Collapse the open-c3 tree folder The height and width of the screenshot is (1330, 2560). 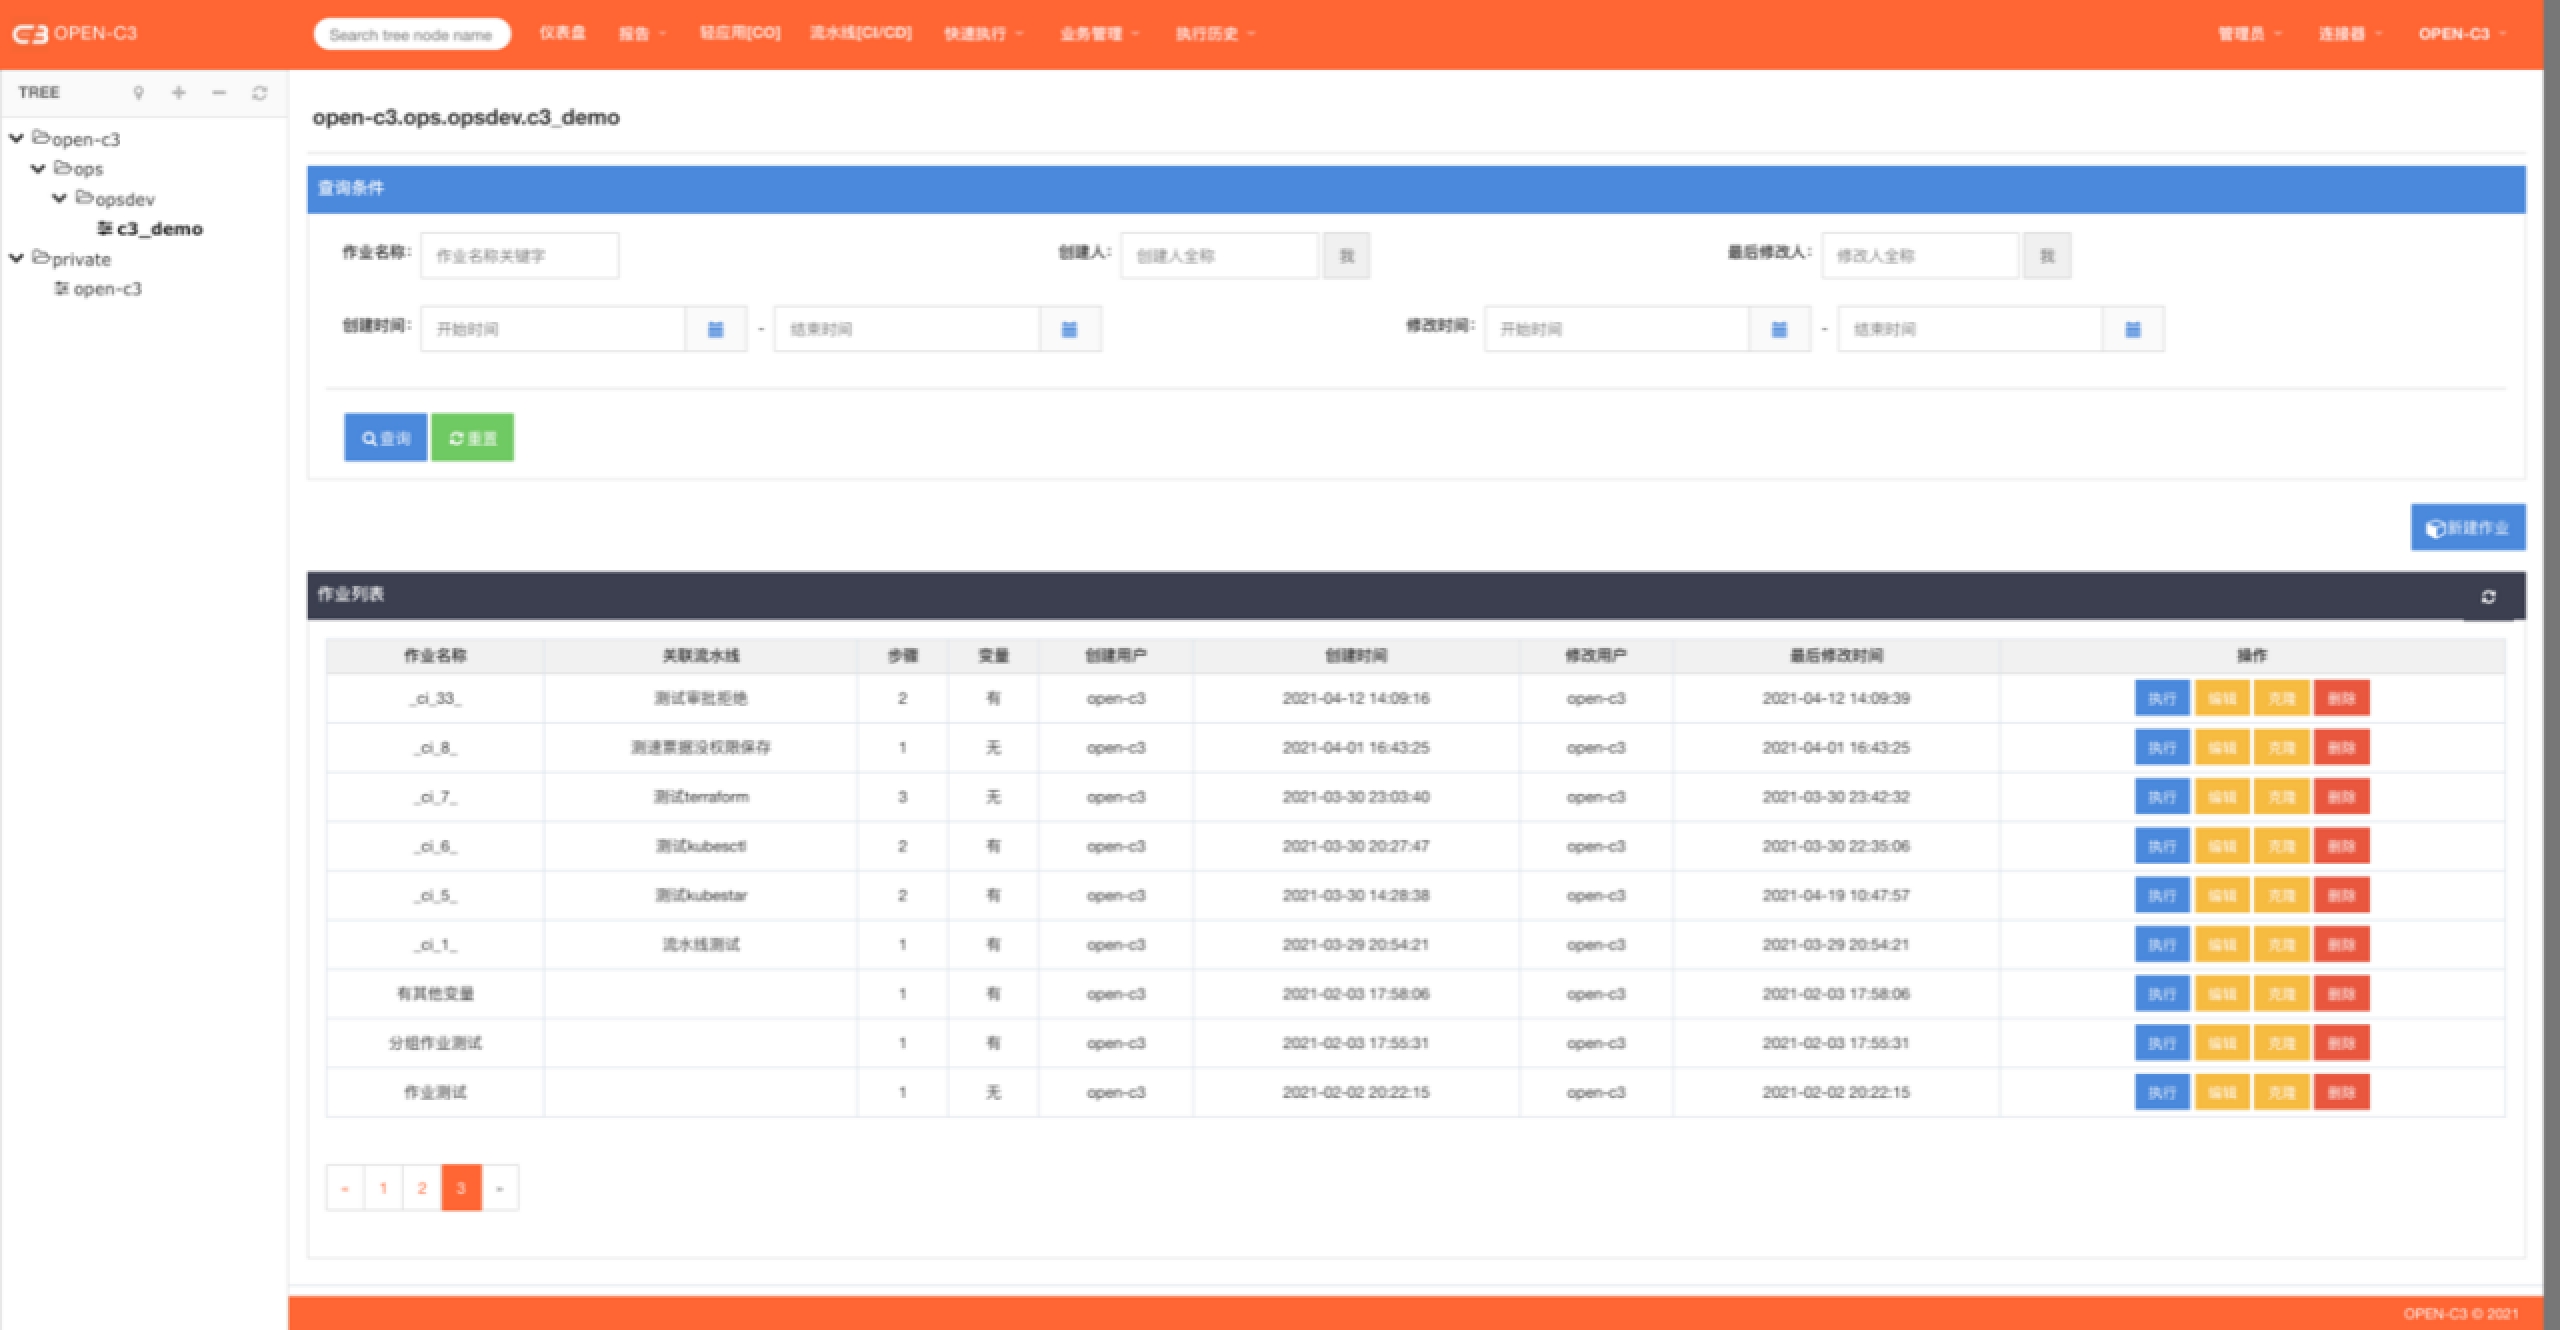click(x=16, y=139)
